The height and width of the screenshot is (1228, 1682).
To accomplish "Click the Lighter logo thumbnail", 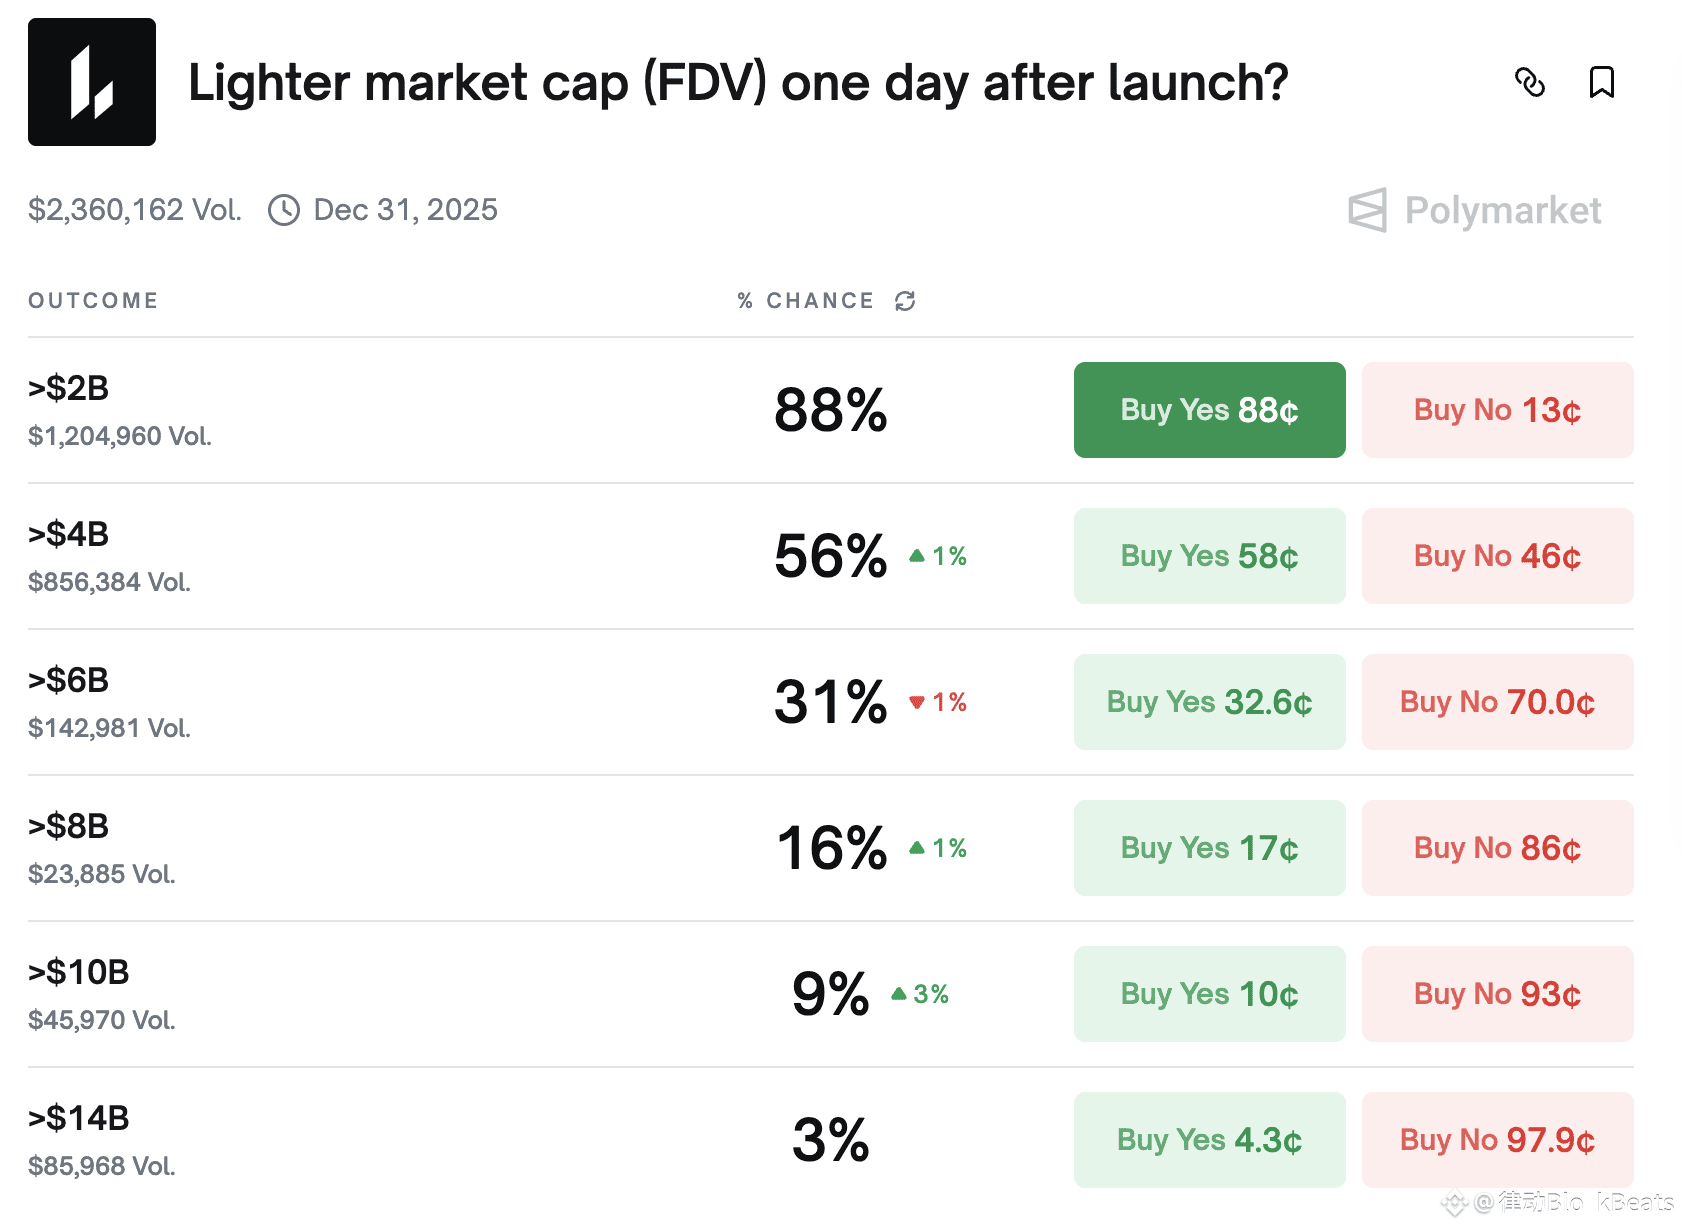I will pyautogui.click(x=92, y=82).
